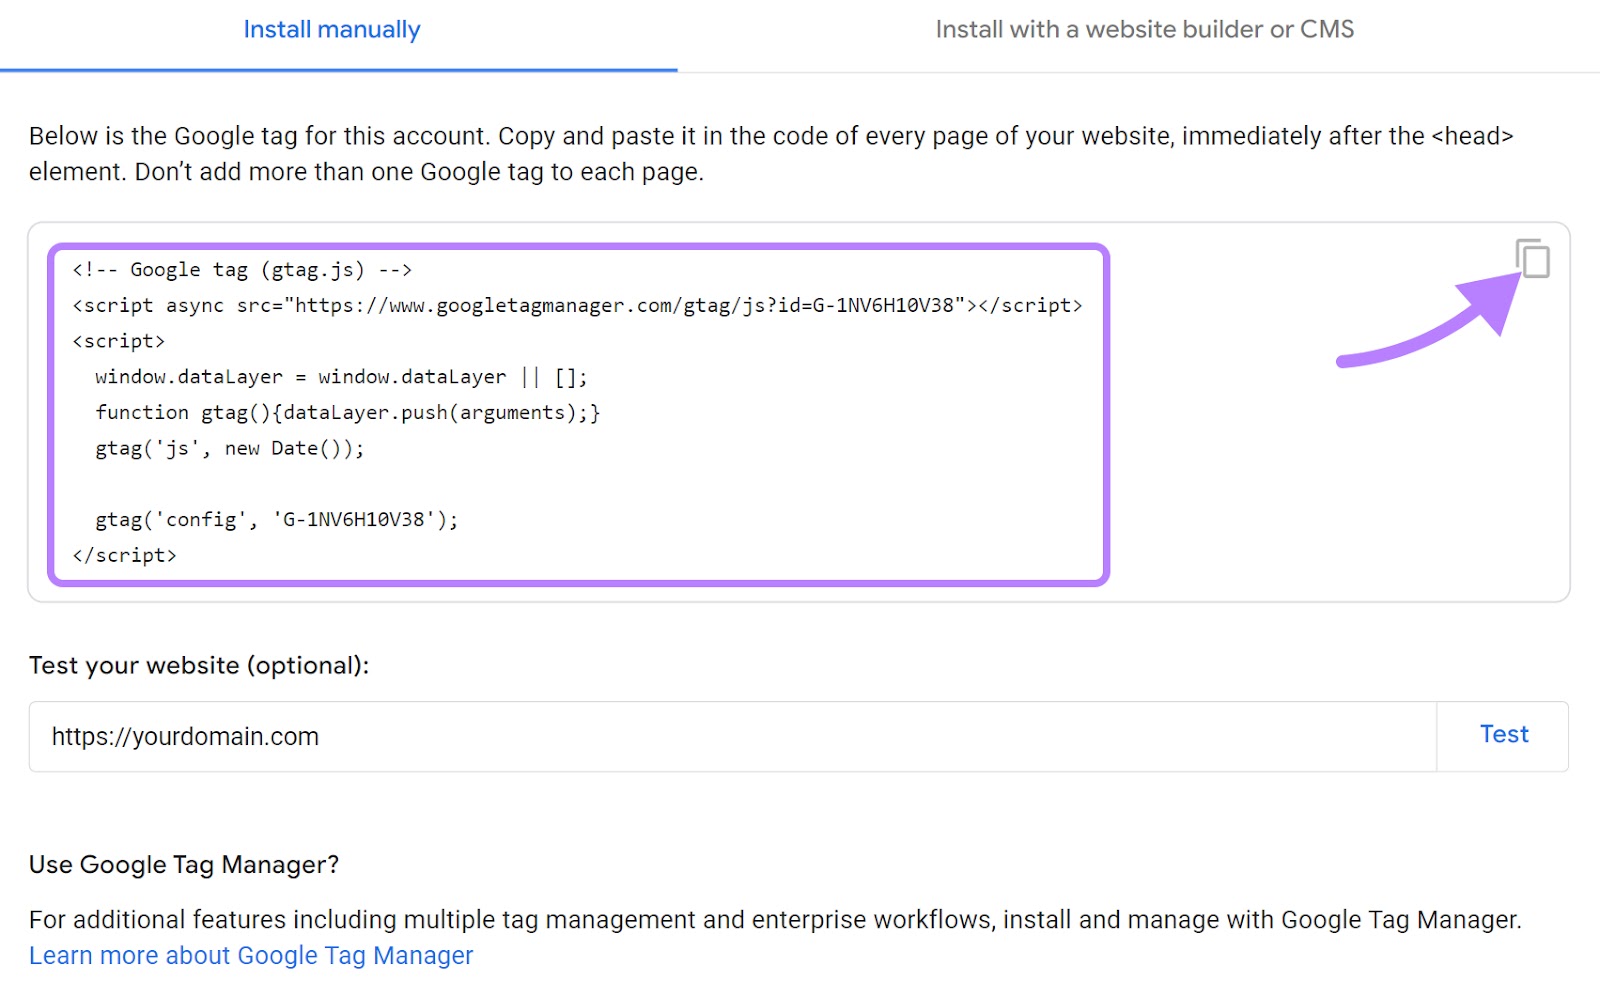This screenshot has width=1600, height=997.
Task: Focus the website URL input field
Action: (733, 737)
